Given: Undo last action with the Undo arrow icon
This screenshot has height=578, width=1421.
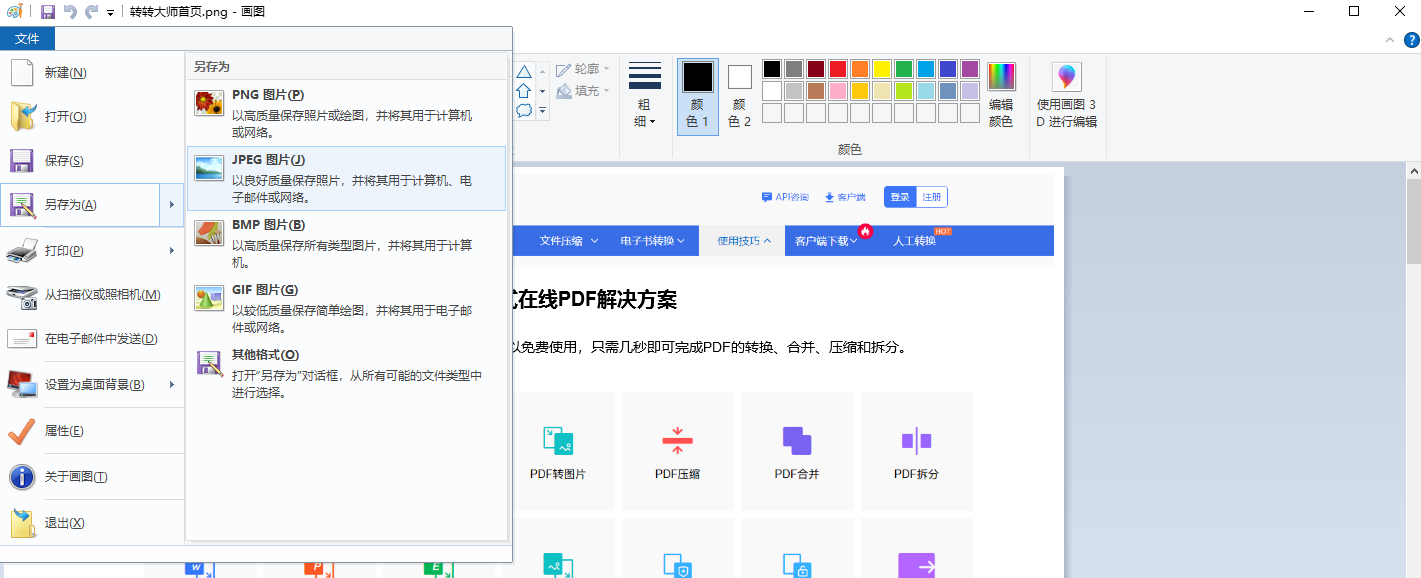Looking at the screenshot, I should tap(69, 11).
